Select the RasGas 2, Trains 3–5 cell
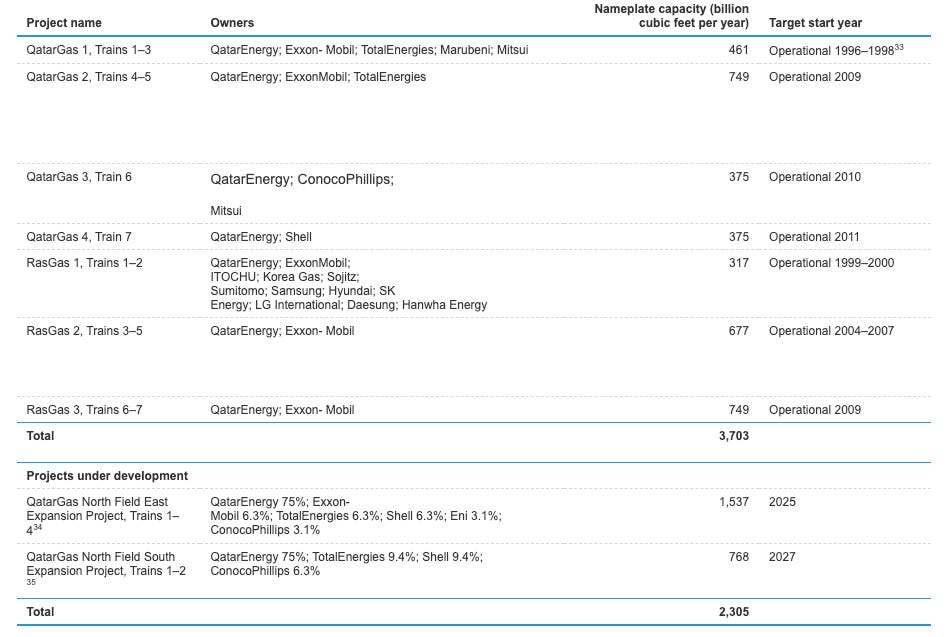The height and width of the screenshot is (637, 952). pyautogui.click(x=84, y=332)
